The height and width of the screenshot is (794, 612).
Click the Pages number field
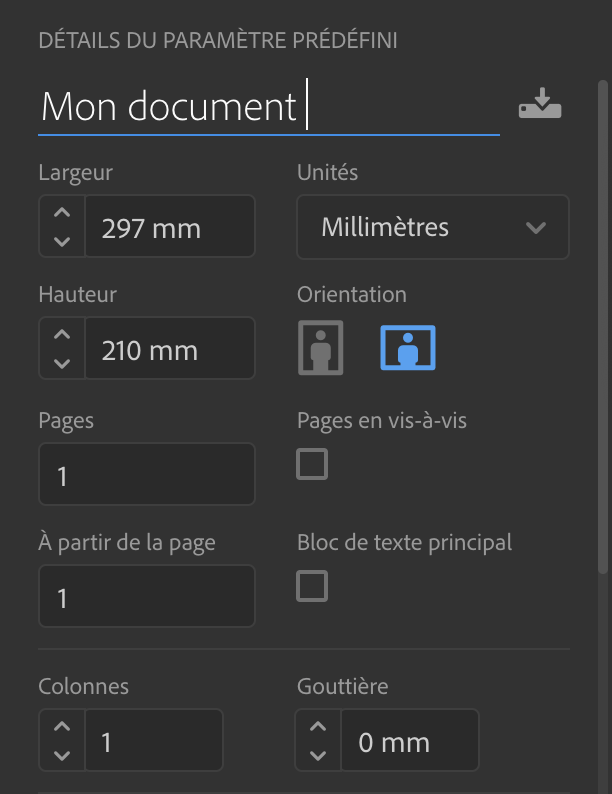(x=147, y=474)
